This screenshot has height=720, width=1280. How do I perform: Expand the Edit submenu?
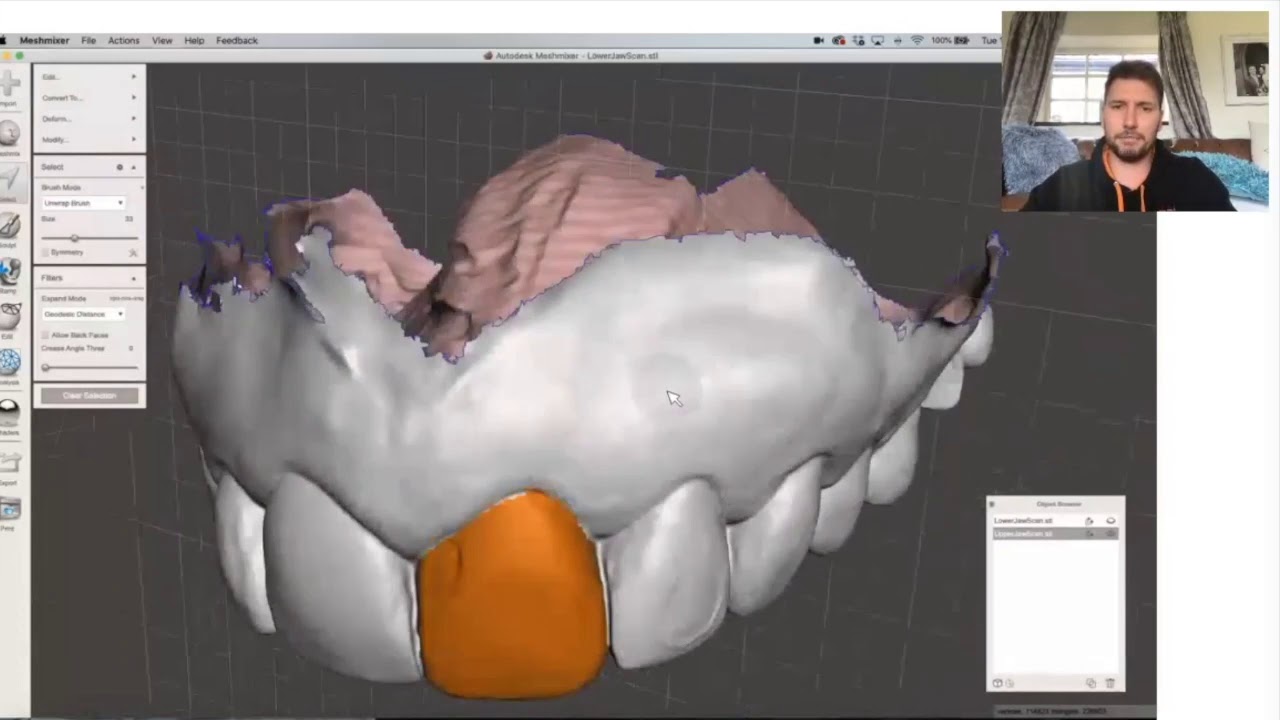click(x=89, y=77)
